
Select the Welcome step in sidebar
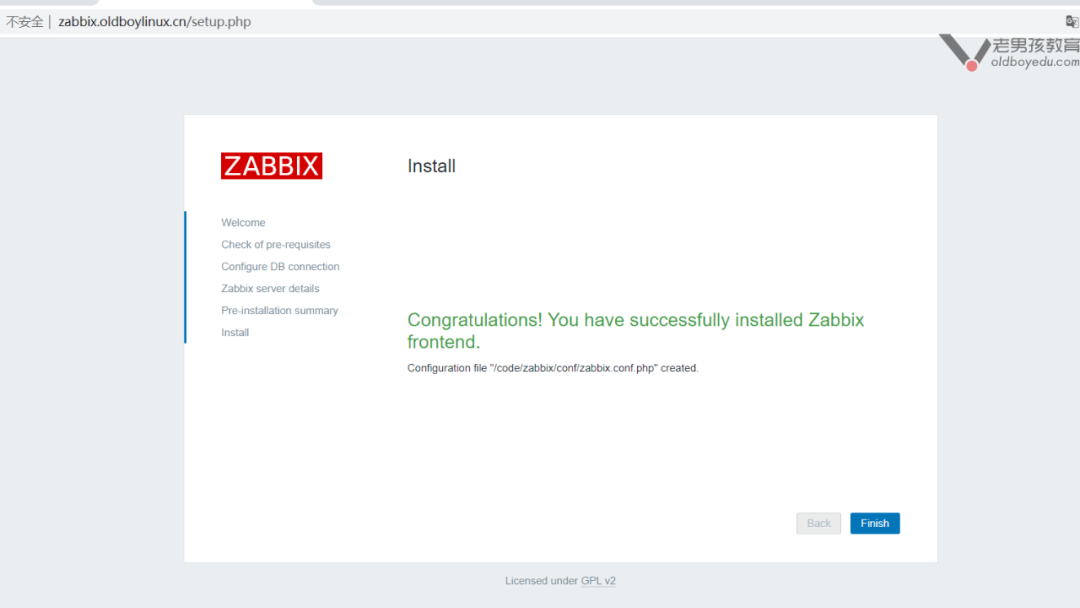(243, 222)
